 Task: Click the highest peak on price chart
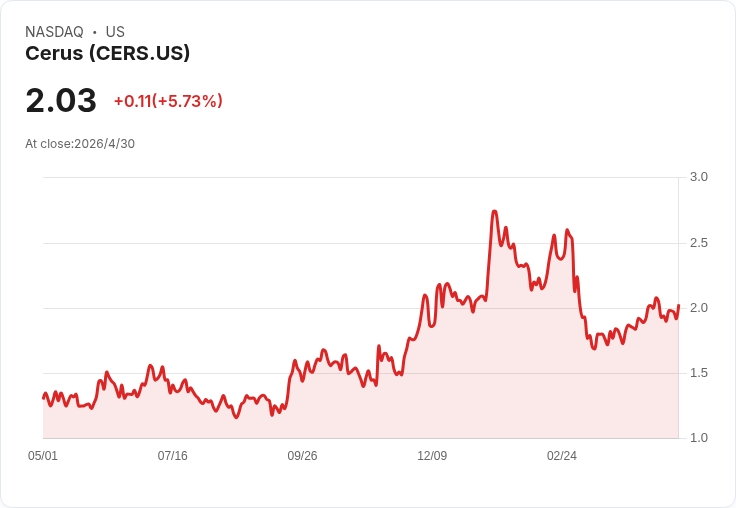tap(494, 211)
